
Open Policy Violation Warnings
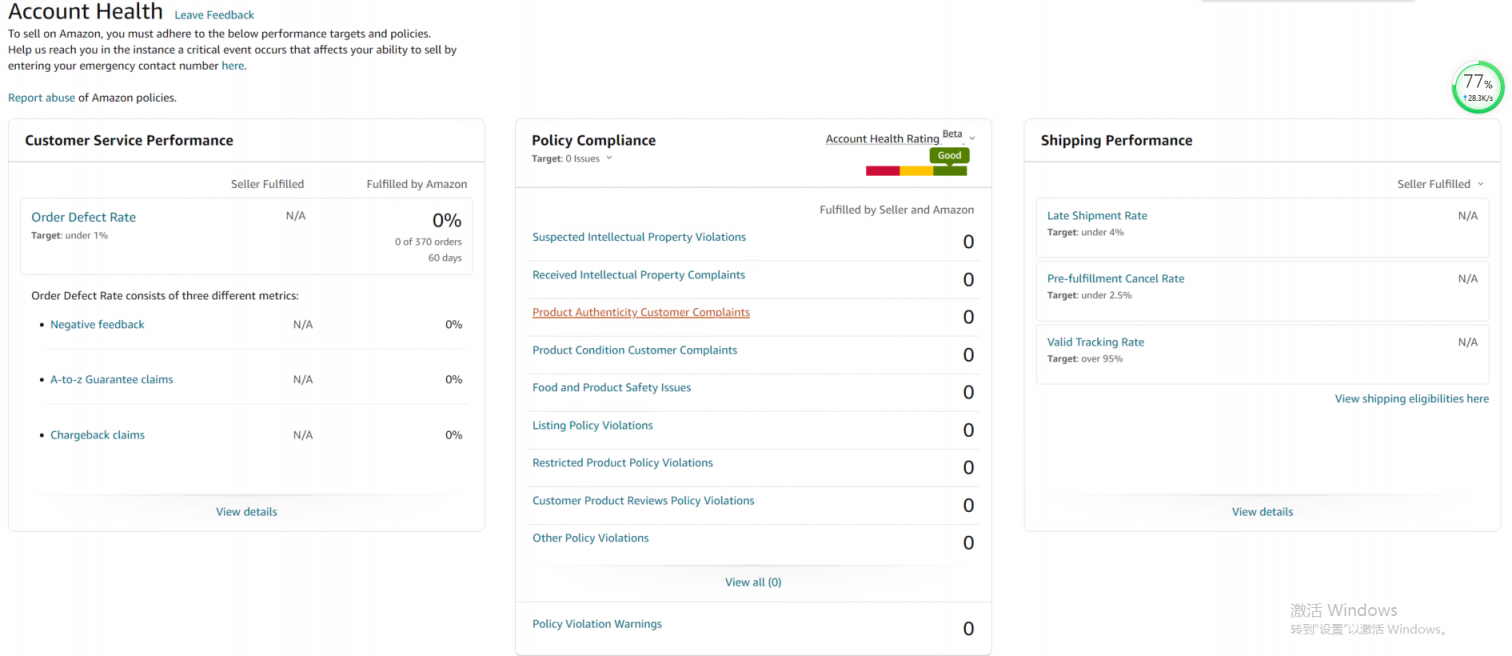point(597,624)
